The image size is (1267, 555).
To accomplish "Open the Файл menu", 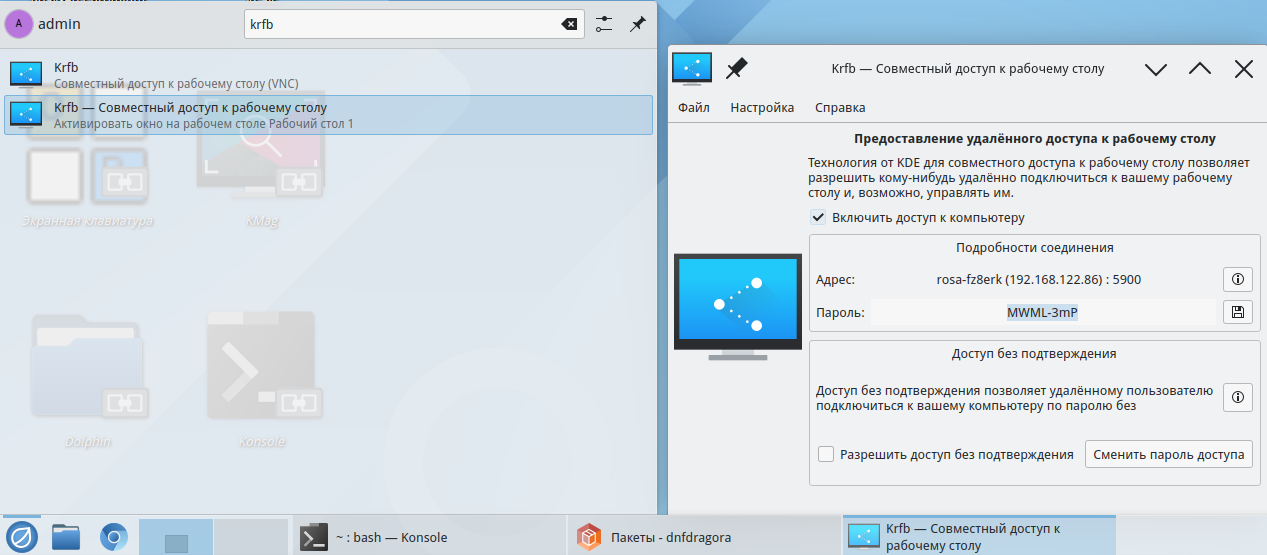I will (x=693, y=107).
